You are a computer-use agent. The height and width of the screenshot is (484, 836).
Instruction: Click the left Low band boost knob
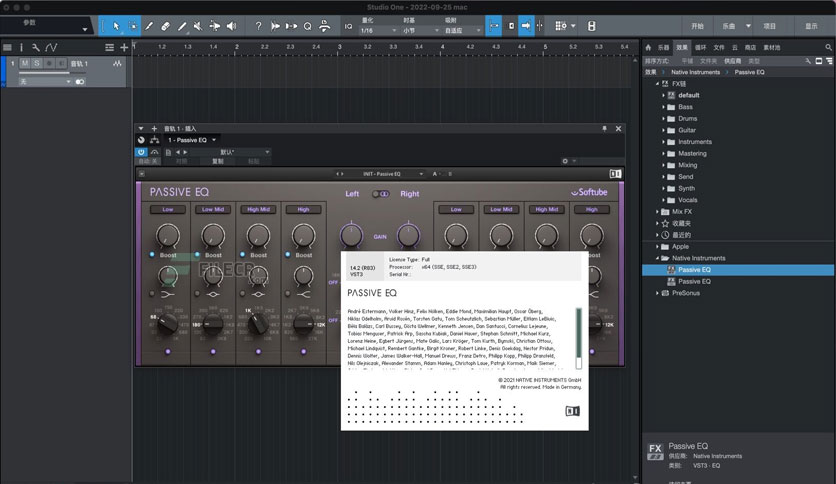pyautogui.click(x=167, y=235)
